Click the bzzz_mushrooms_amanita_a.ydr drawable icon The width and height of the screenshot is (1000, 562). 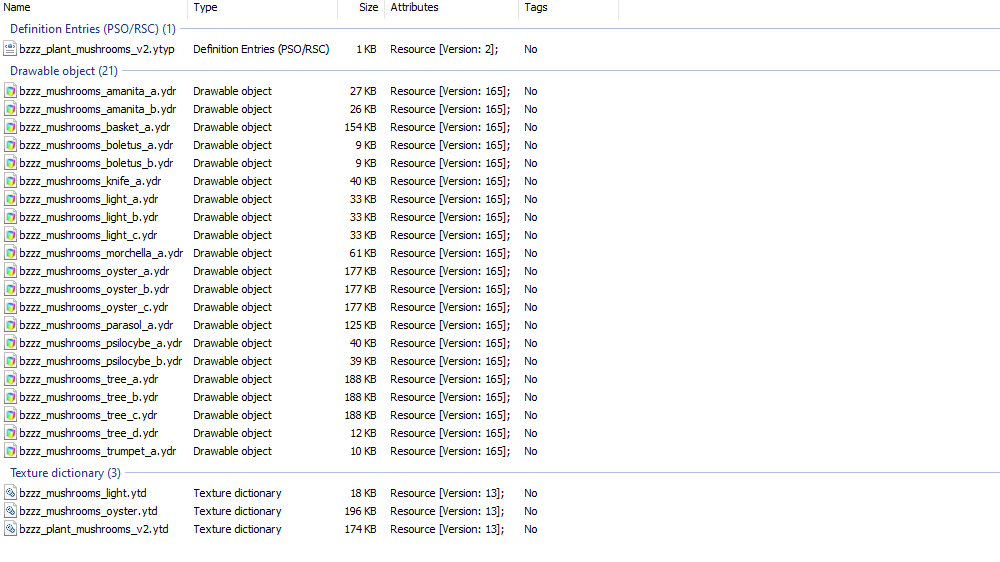pos(10,91)
